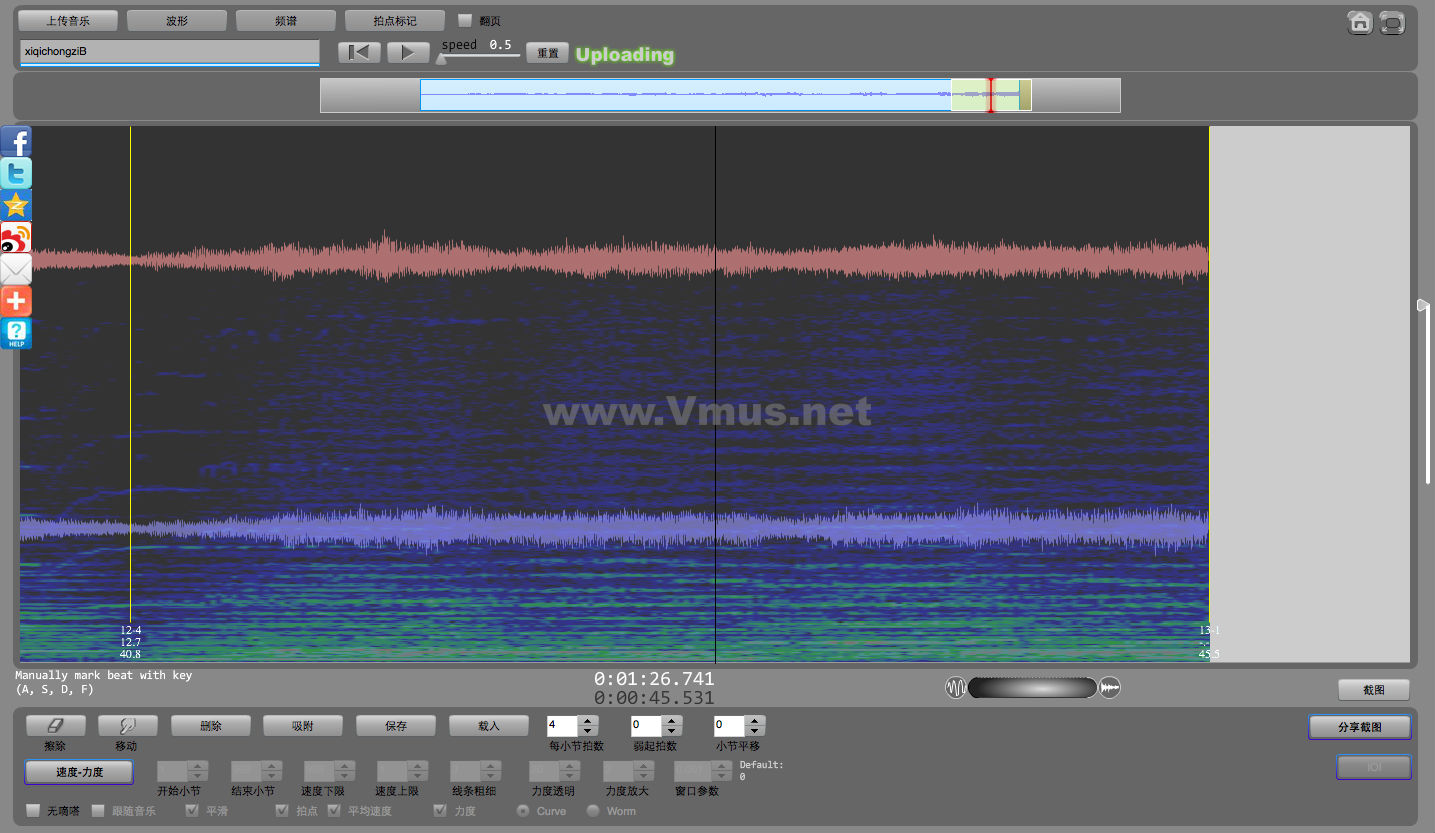
Task: Click the 开始小节 stepper arrows
Action: click(198, 771)
